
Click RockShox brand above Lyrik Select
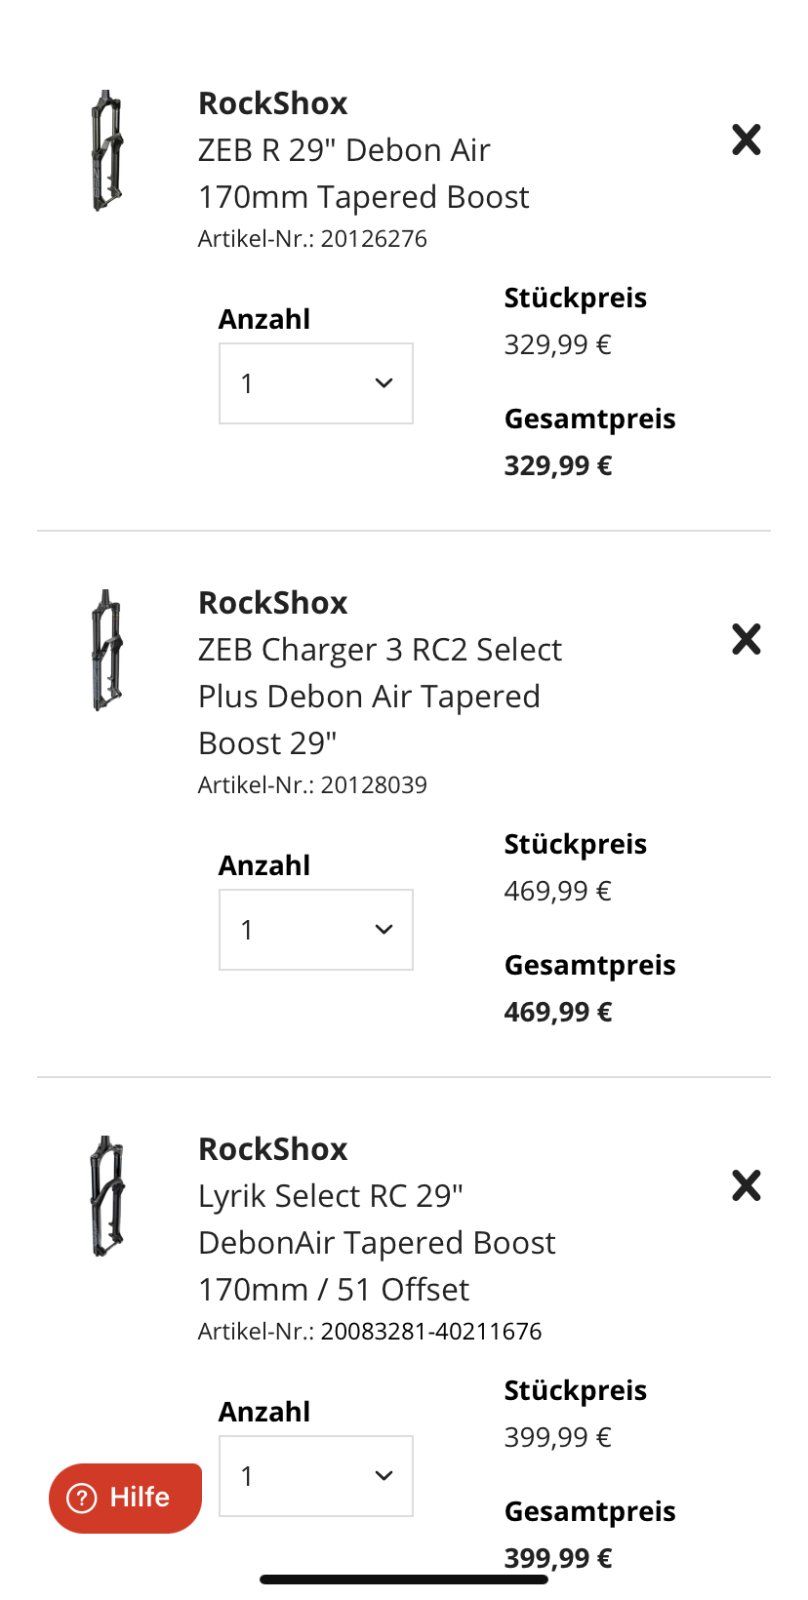pos(273,1149)
